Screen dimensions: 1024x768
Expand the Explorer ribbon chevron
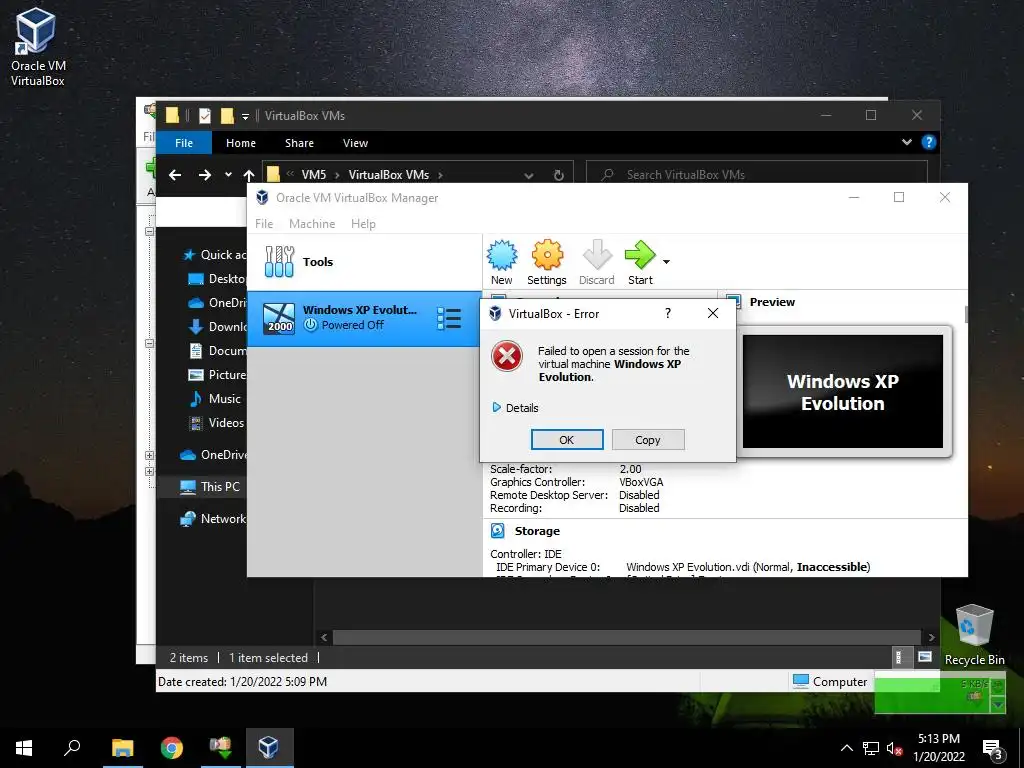tap(906, 142)
